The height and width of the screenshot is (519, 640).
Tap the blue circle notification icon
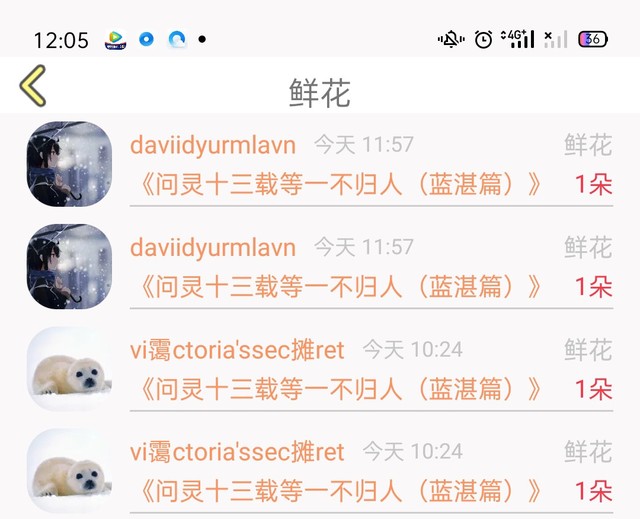tap(146, 40)
